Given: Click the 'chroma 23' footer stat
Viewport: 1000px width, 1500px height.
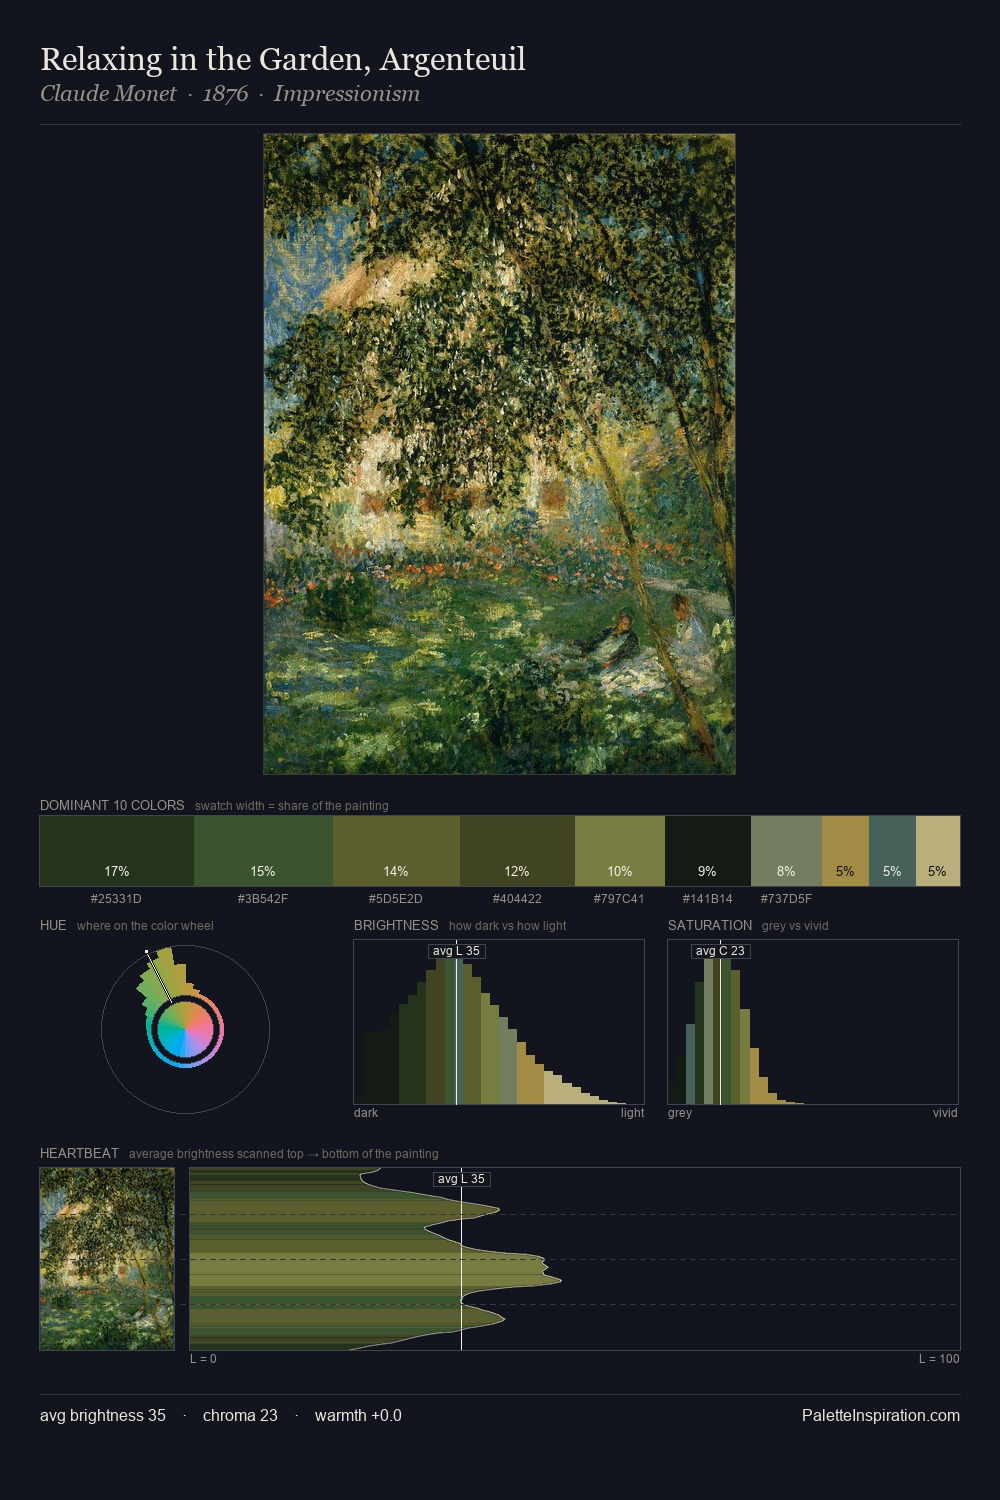Looking at the screenshot, I should pyautogui.click(x=240, y=1415).
